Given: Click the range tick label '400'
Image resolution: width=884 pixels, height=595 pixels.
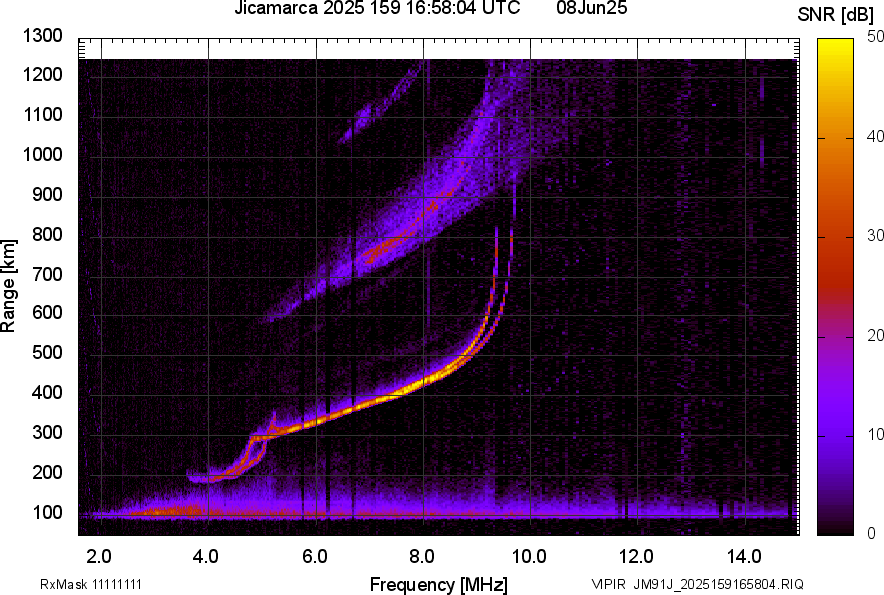Looking at the screenshot, I should pos(47,393).
